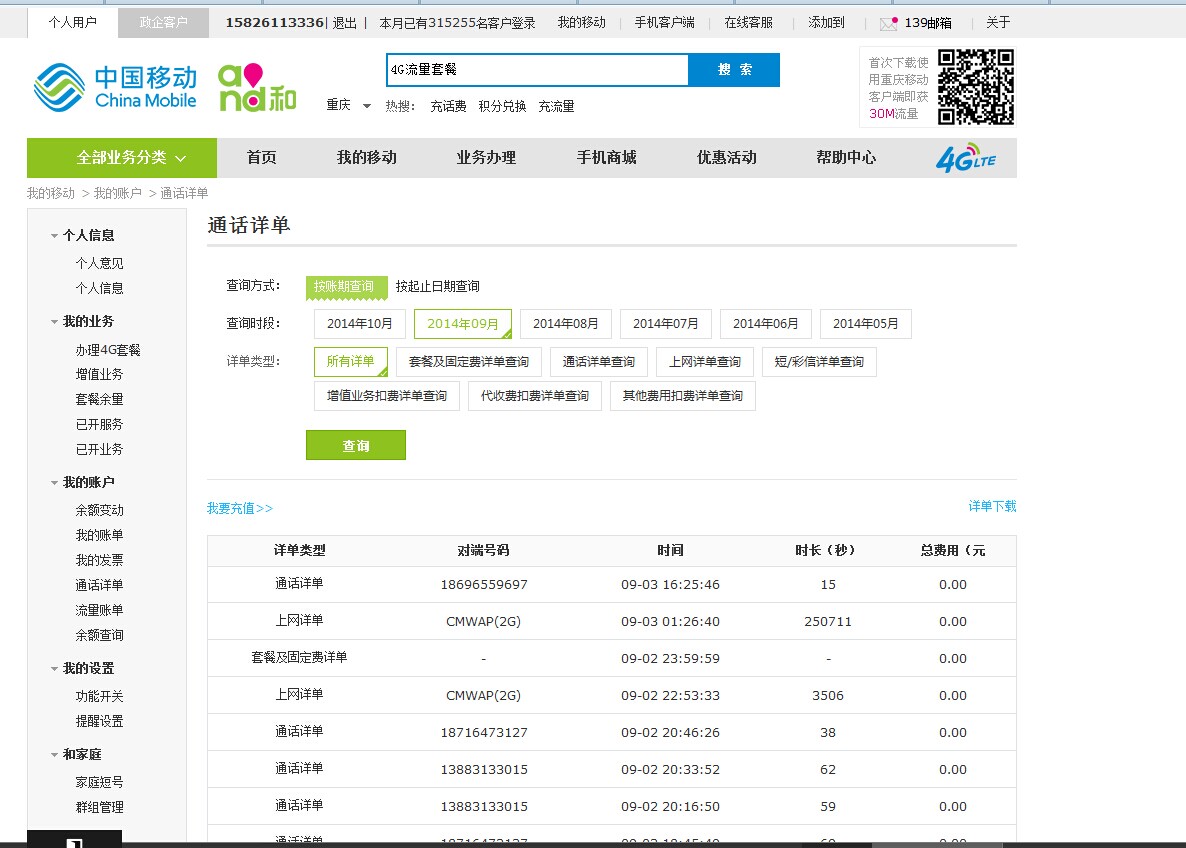Click the search box with 4G流量套餐
Image resolution: width=1186 pixels, height=848 pixels.
[536, 70]
